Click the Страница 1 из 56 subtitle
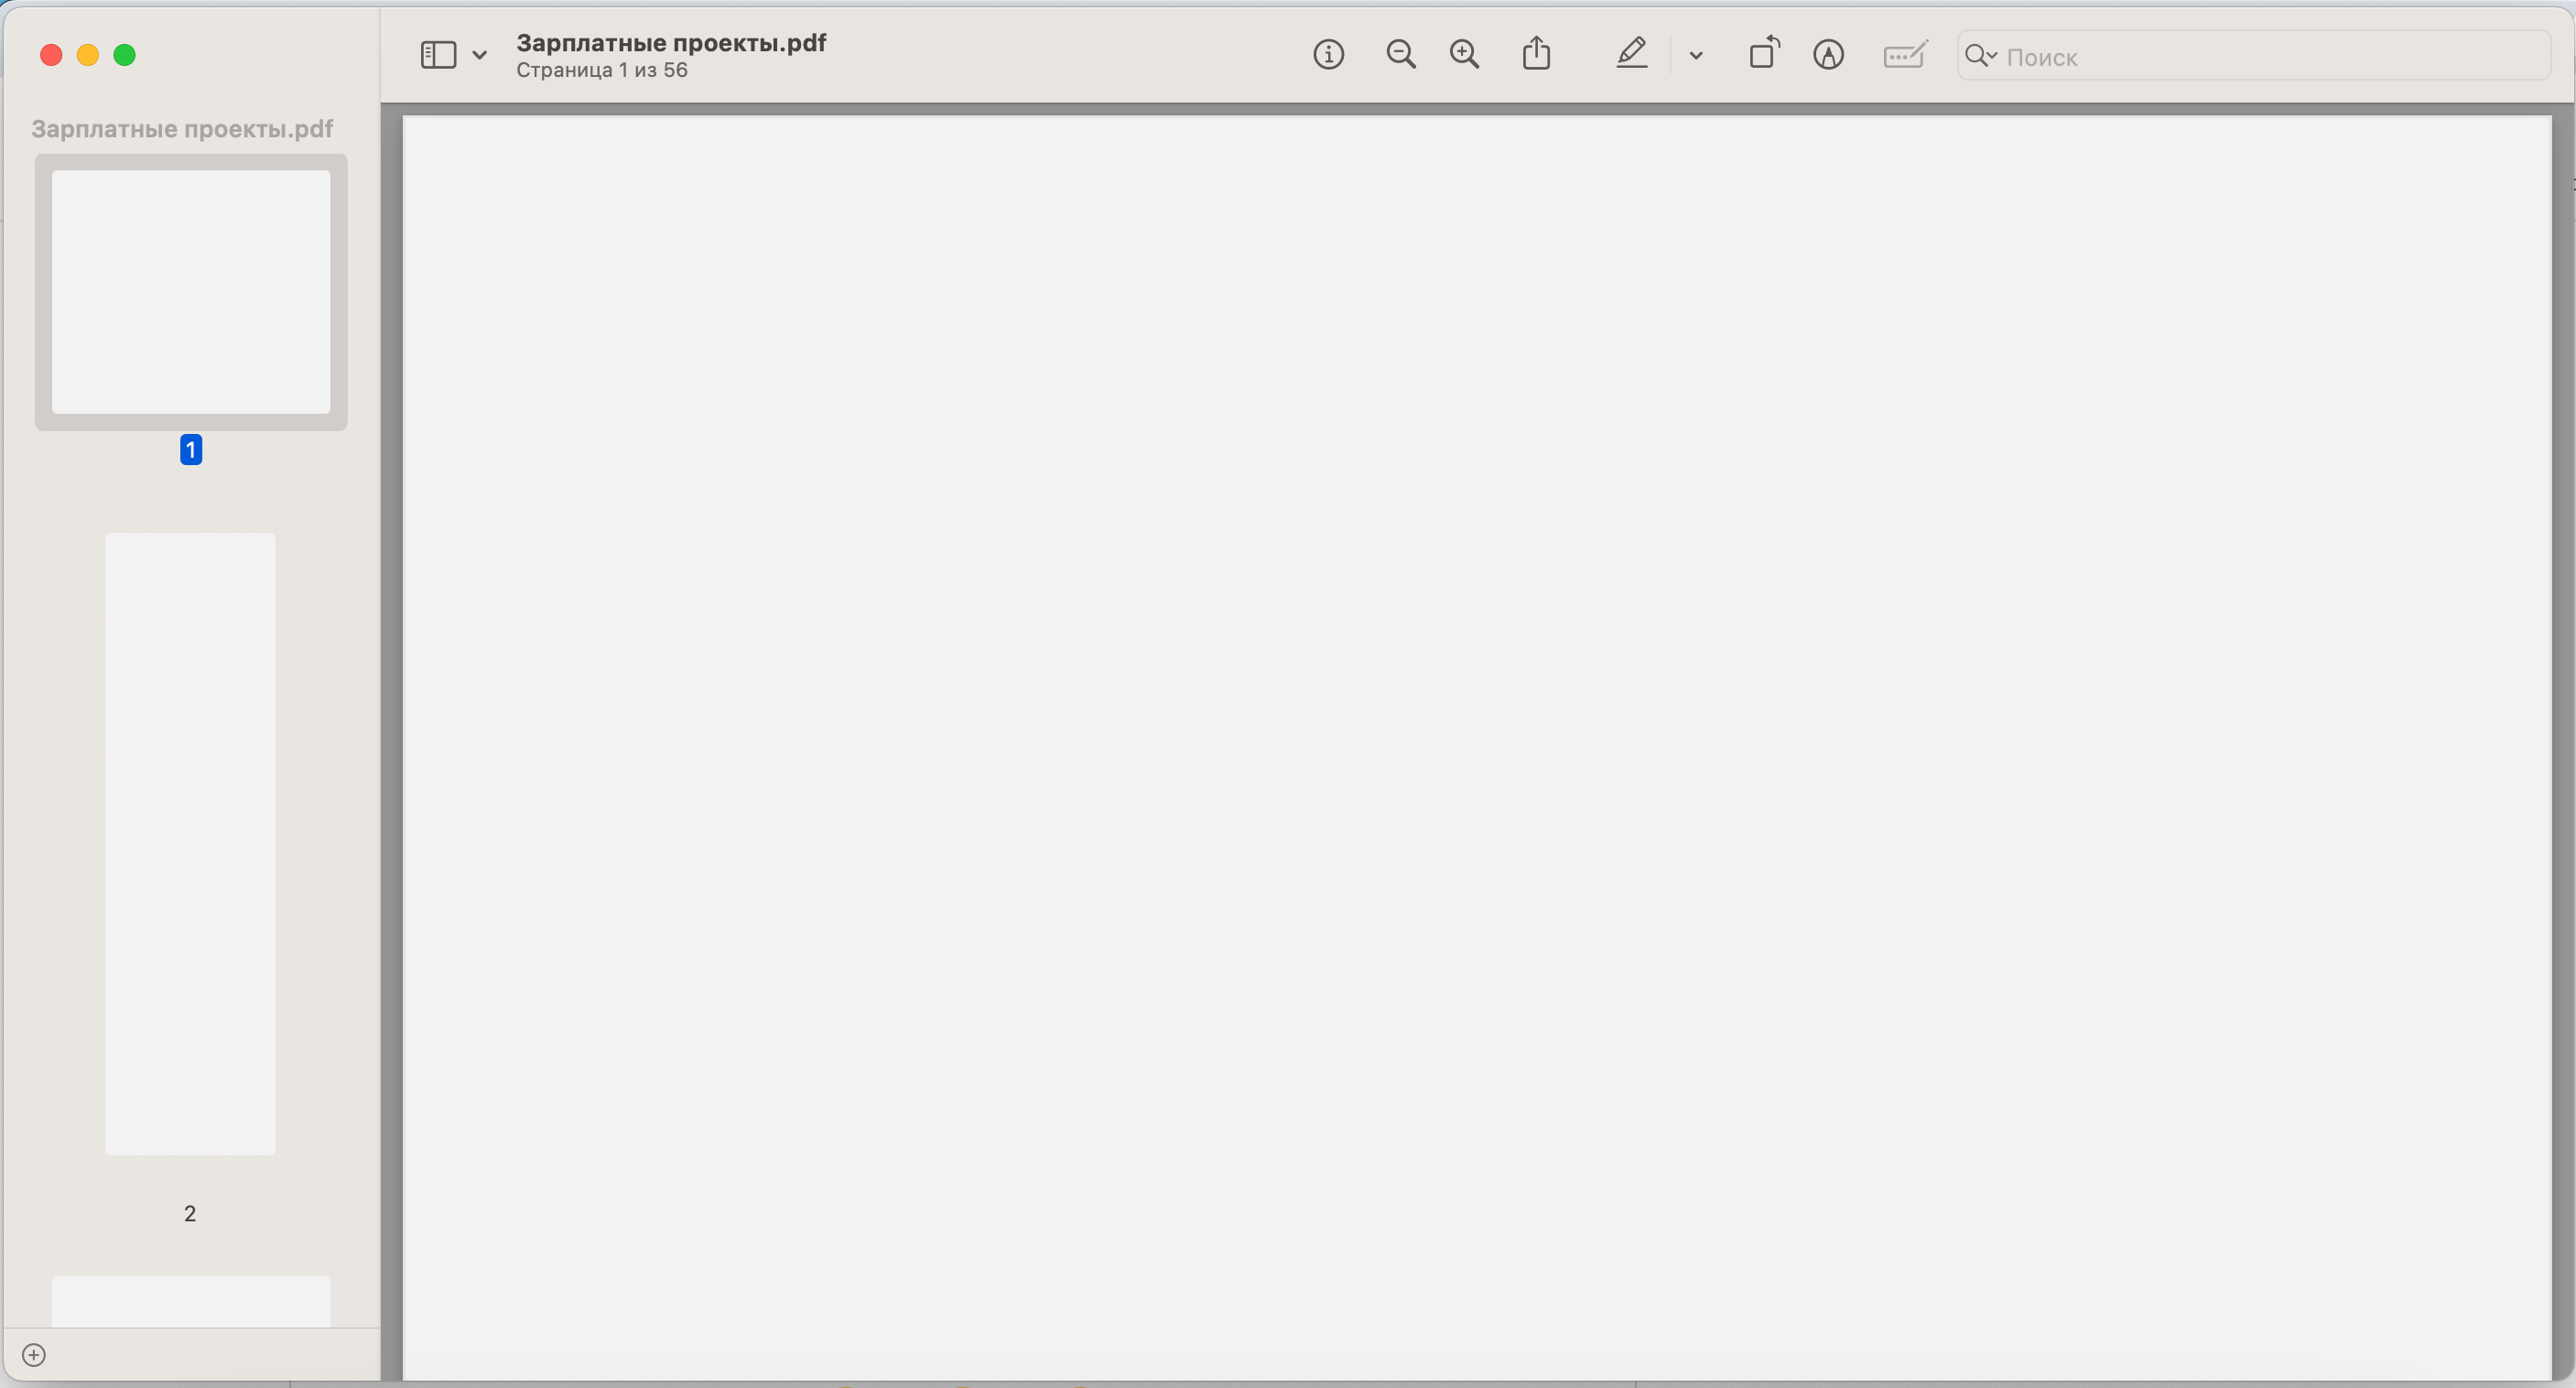The height and width of the screenshot is (1388, 2576). point(602,70)
